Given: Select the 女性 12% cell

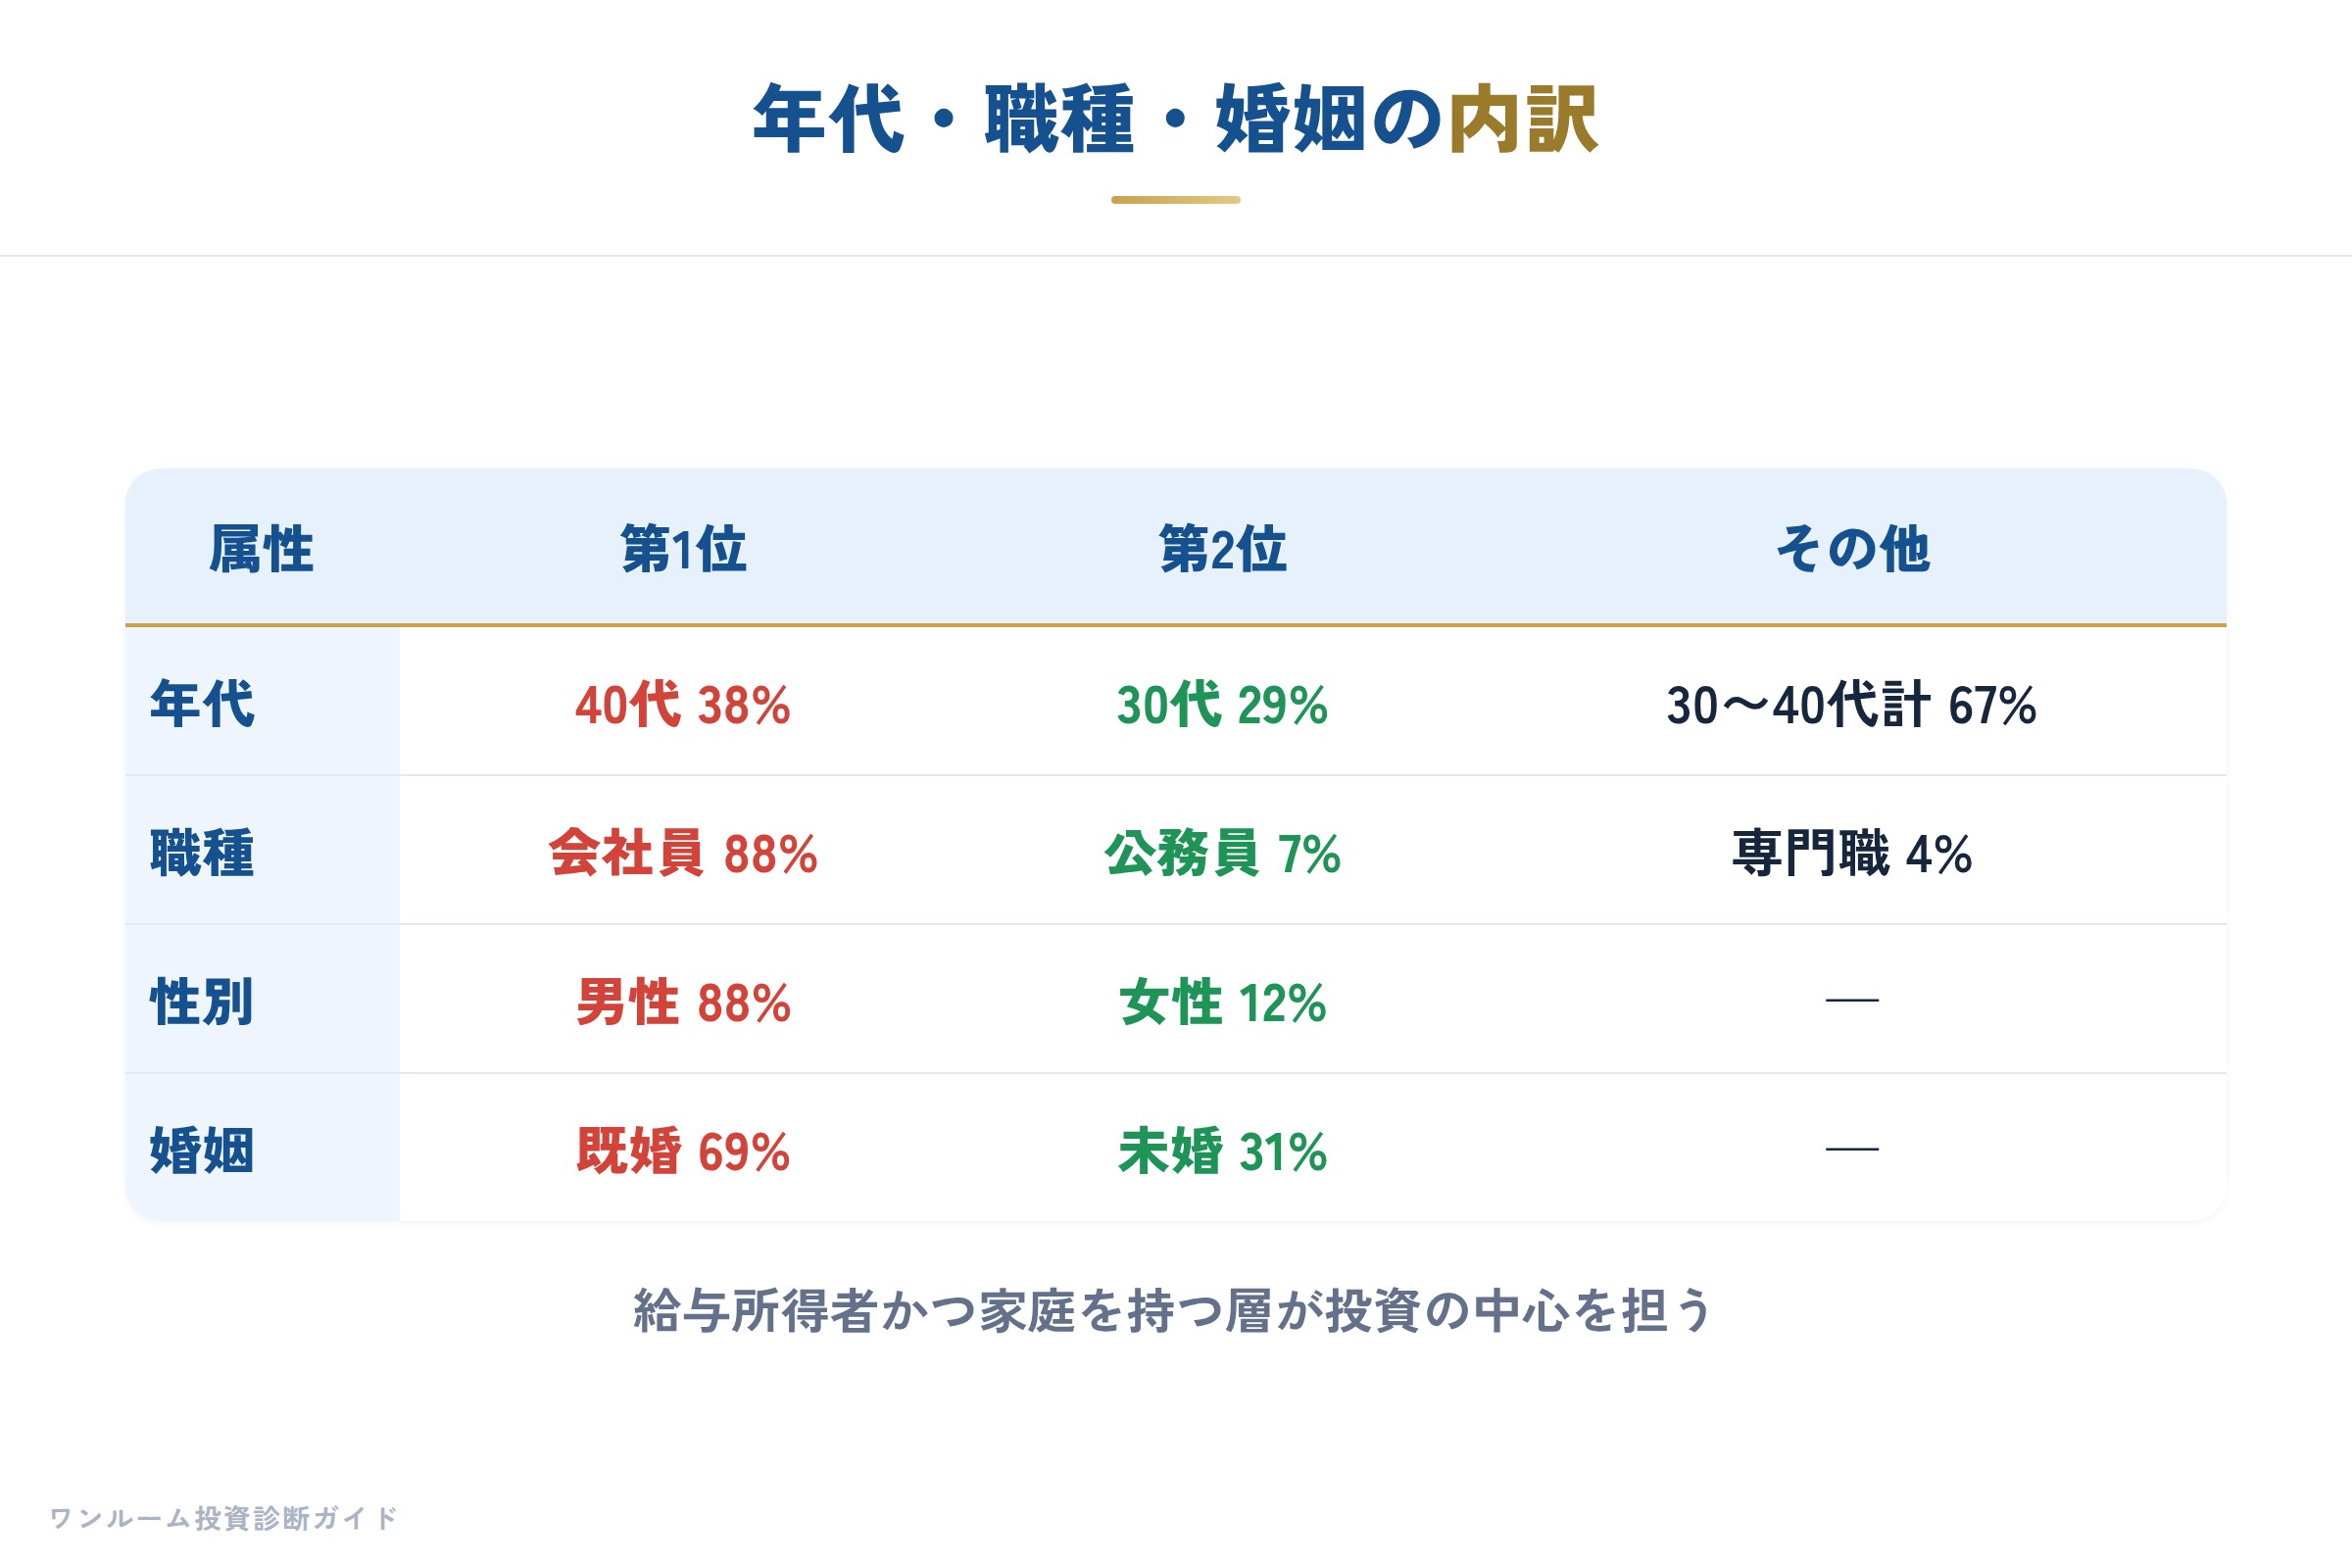Looking at the screenshot, I should click(x=1222, y=1002).
